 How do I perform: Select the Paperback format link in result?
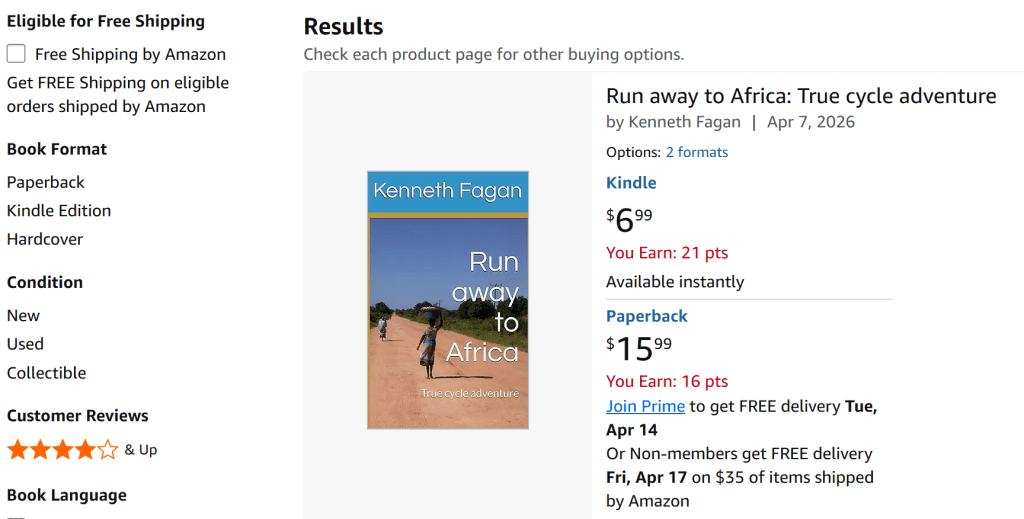pos(647,316)
